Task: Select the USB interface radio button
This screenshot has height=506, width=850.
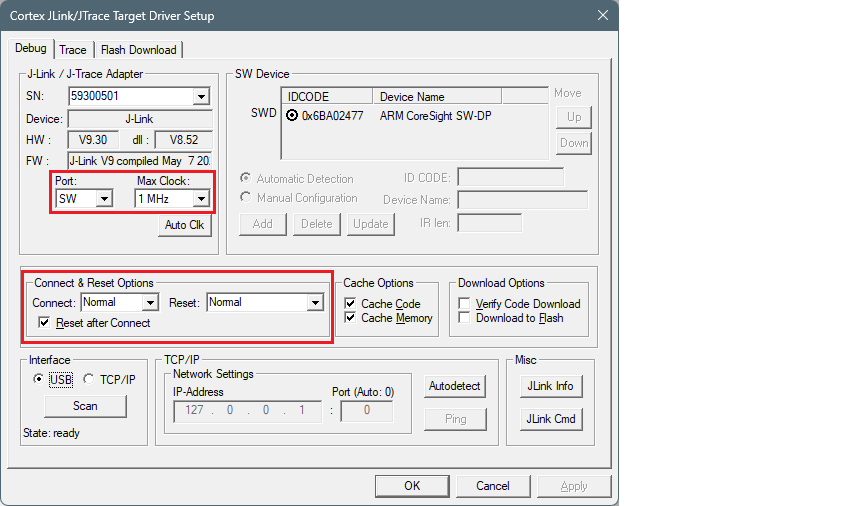Action: (x=39, y=379)
